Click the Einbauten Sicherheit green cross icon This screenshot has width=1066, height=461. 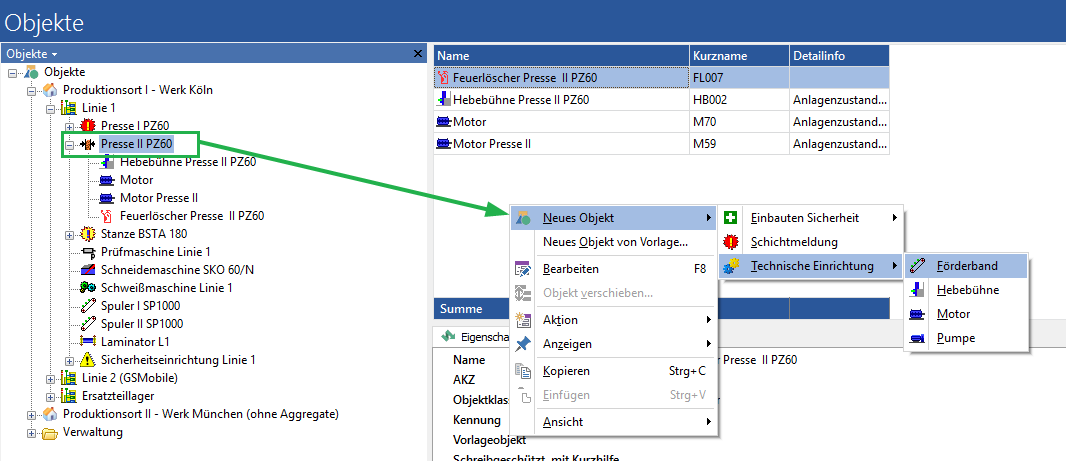[x=731, y=218]
